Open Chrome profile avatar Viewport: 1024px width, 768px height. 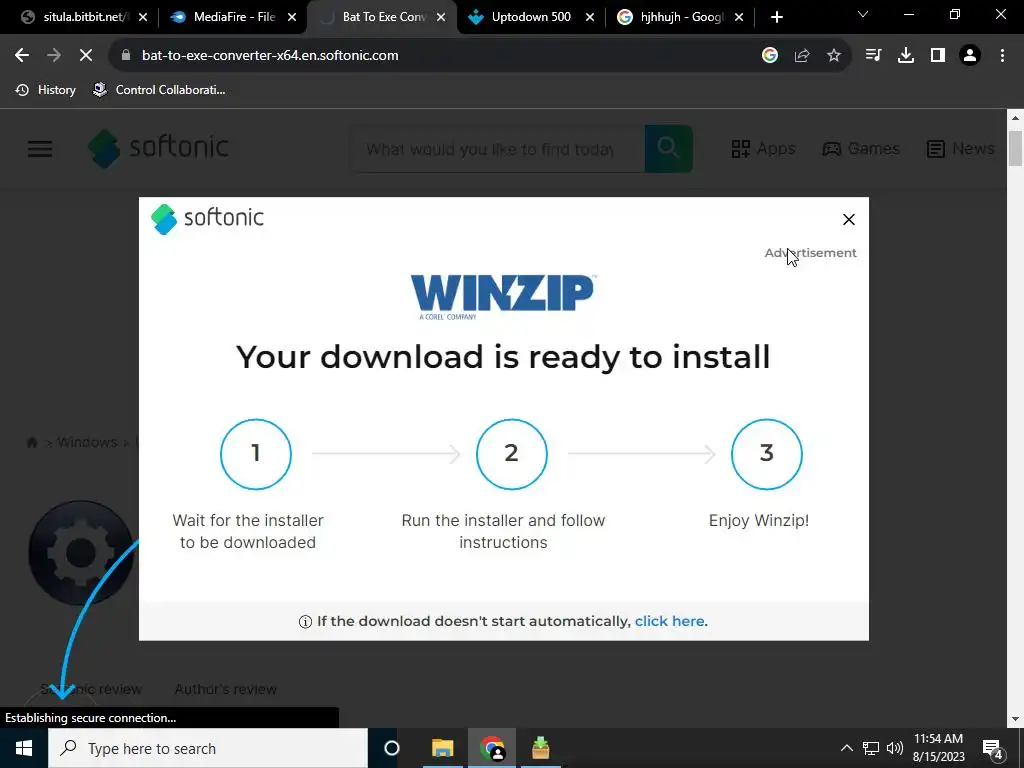[x=970, y=56]
